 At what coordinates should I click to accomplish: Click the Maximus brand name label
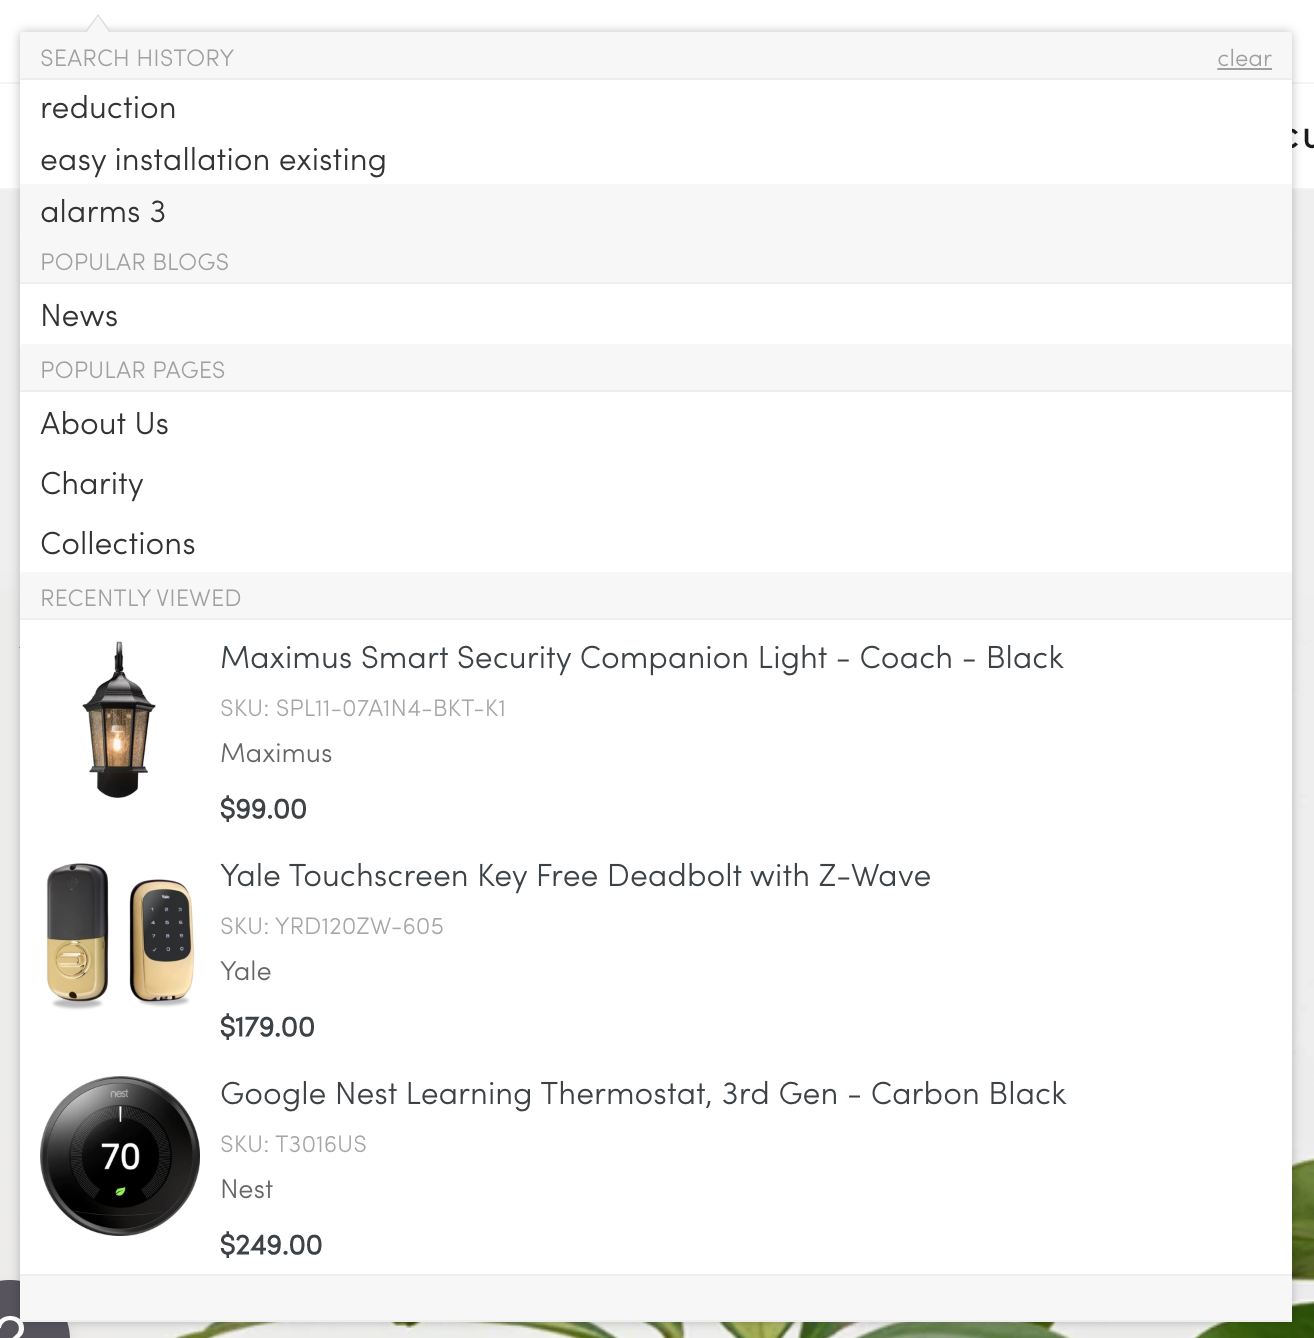[x=276, y=754]
